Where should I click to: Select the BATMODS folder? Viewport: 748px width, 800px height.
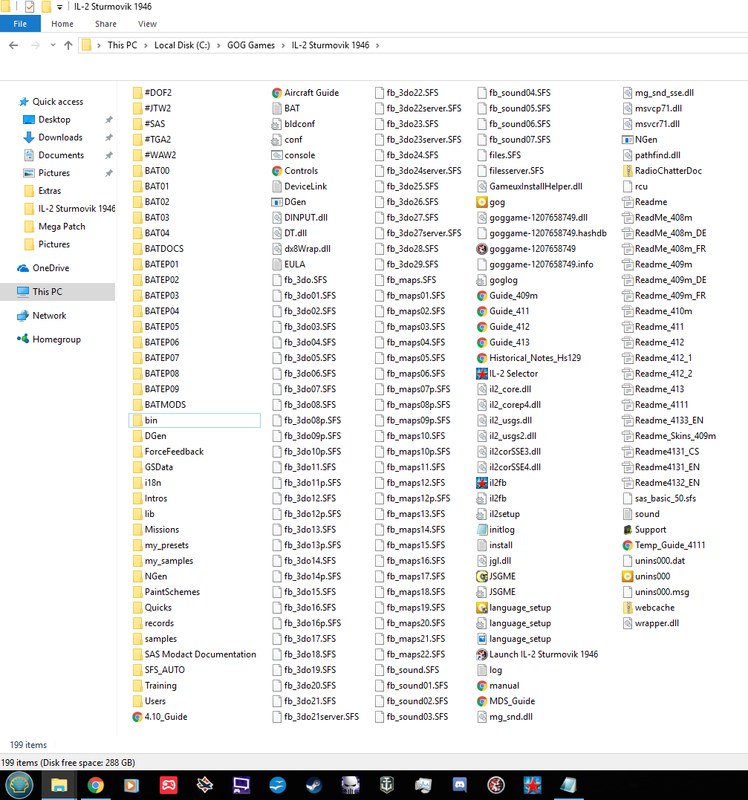[x=159, y=405]
